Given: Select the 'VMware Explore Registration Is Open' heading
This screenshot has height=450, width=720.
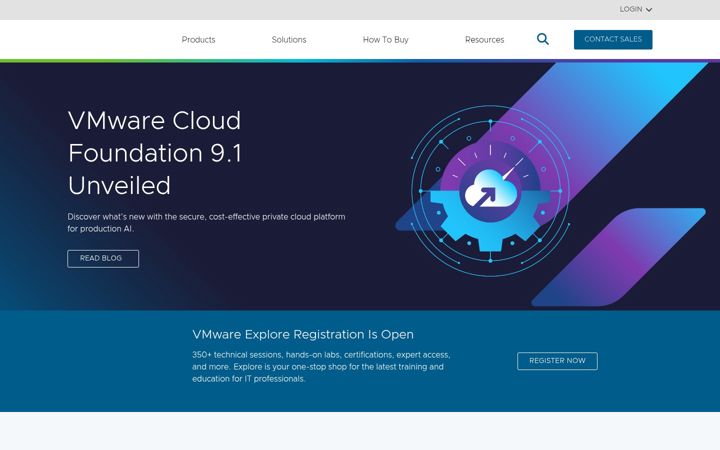Looking at the screenshot, I should 303,334.
